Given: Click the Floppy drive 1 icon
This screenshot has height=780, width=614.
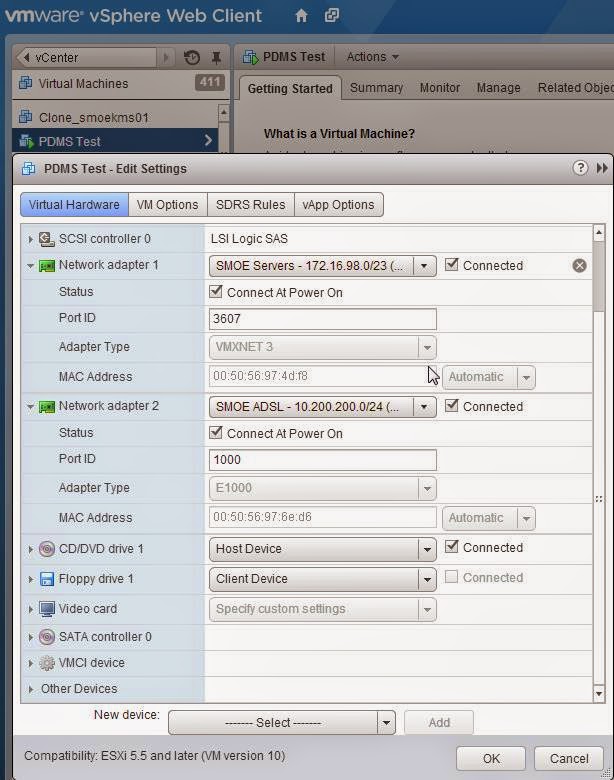Looking at the screenshot, I should tap(47, 579).
